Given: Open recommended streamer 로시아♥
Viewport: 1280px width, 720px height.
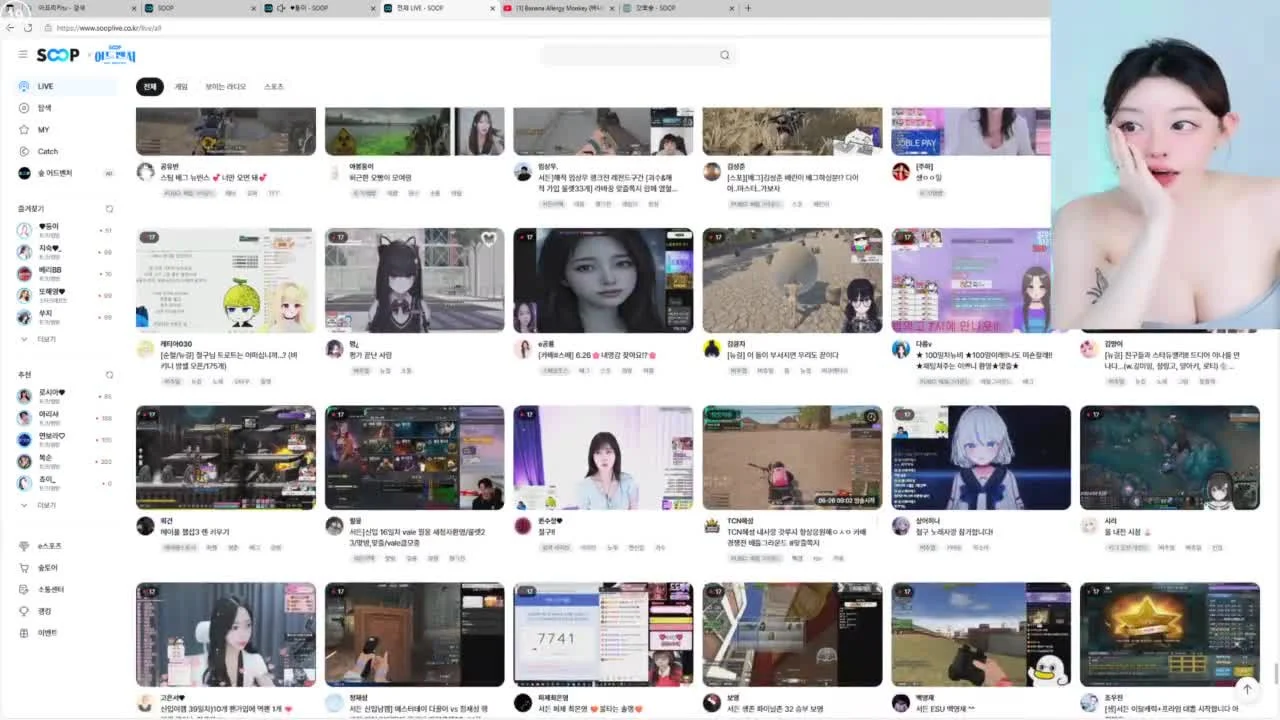Looking at the screenshot, I should (x=62, y=396).
